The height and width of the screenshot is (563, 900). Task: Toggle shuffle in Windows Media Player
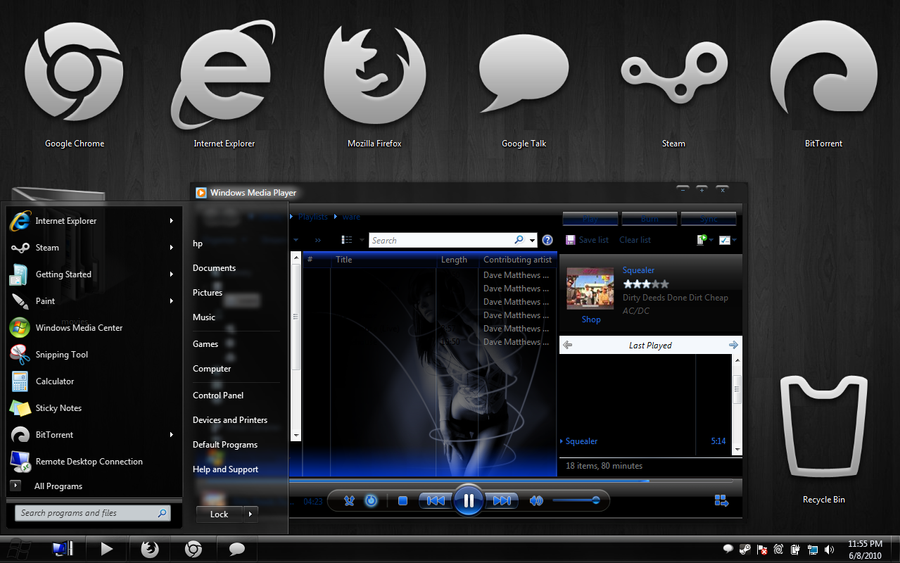pyautogui.click(x=349, y=500)
